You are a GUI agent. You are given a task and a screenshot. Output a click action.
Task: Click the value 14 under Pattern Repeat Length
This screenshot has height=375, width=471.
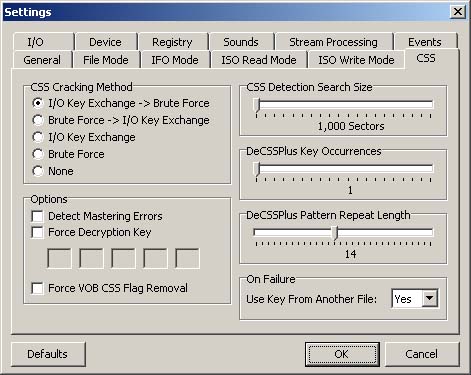[350, 254]
